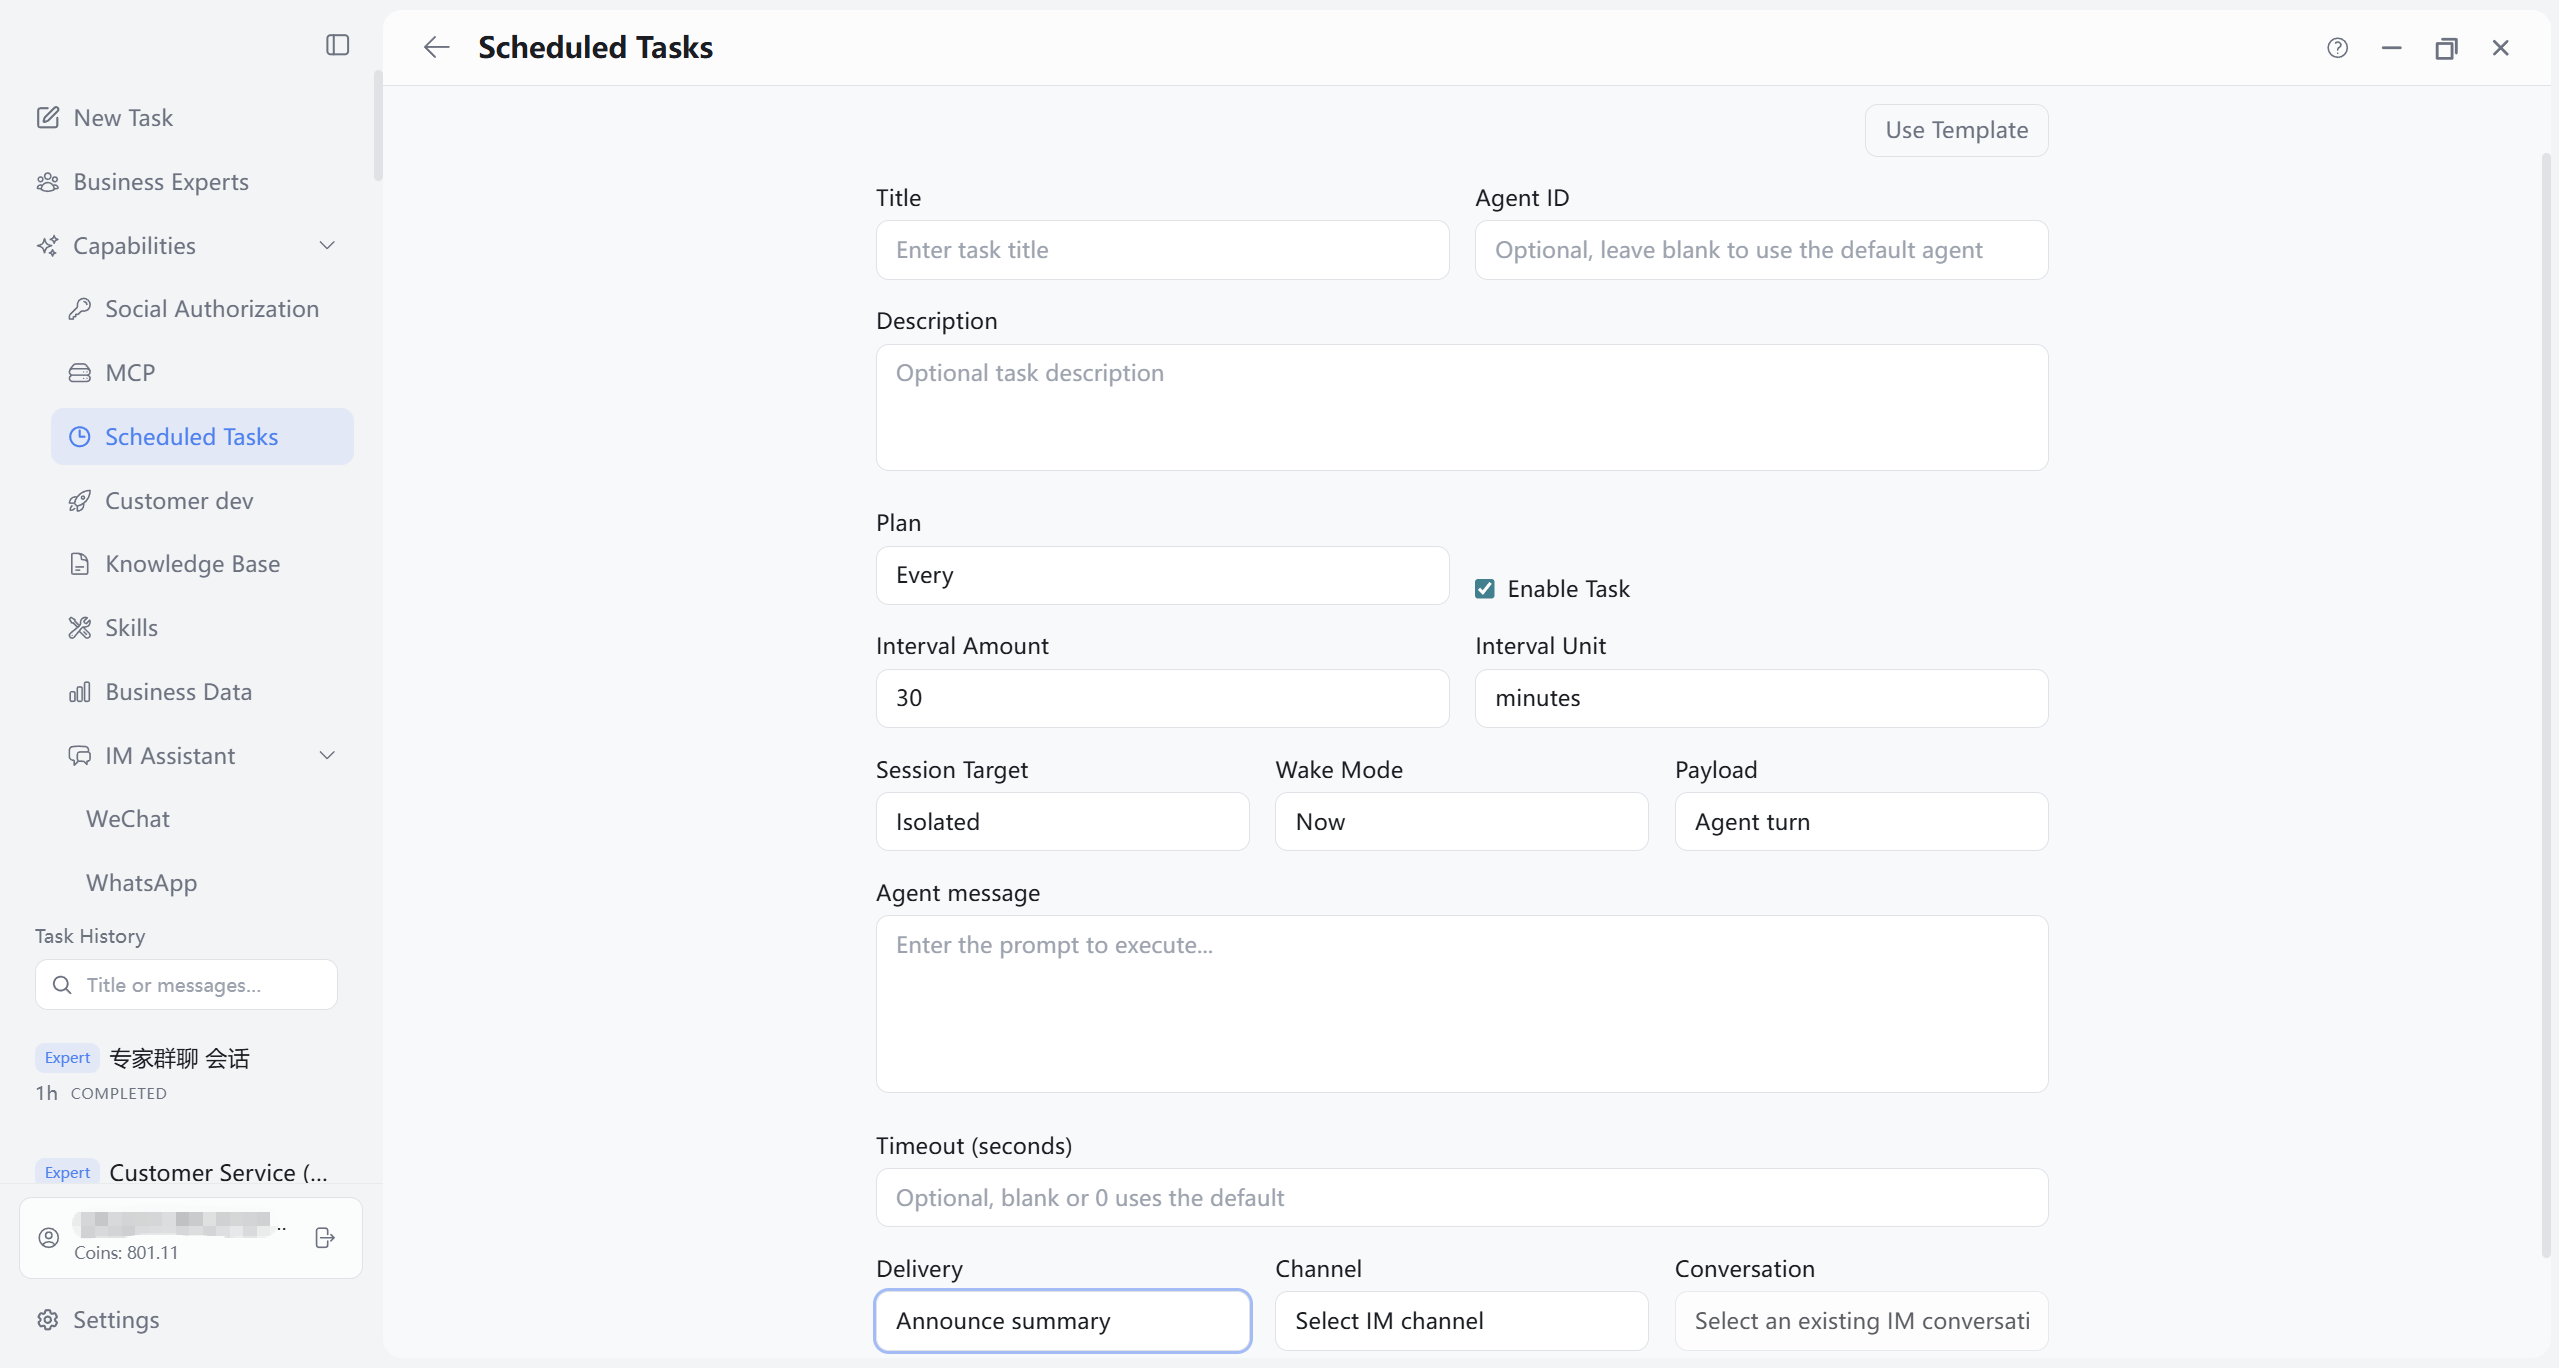The image size is (2559, 1368).
Task: Select Knowledge Base label in the sidebar
Action: tap(193, 564)
